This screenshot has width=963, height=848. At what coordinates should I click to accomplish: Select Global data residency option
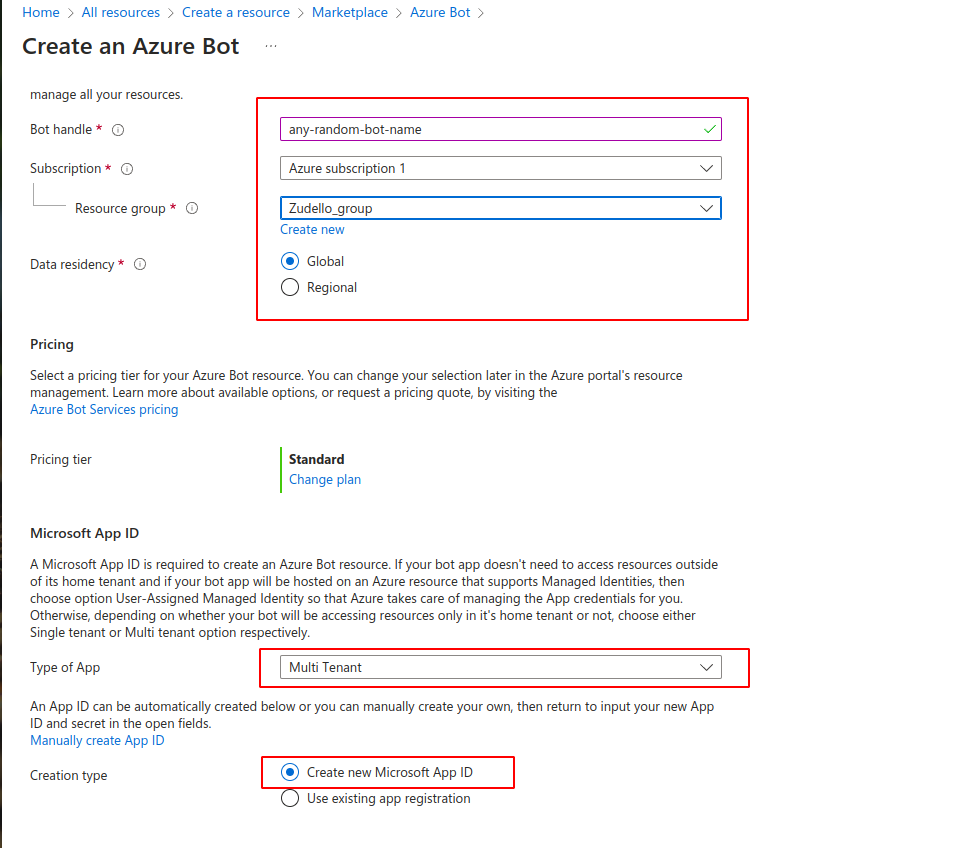290,261
